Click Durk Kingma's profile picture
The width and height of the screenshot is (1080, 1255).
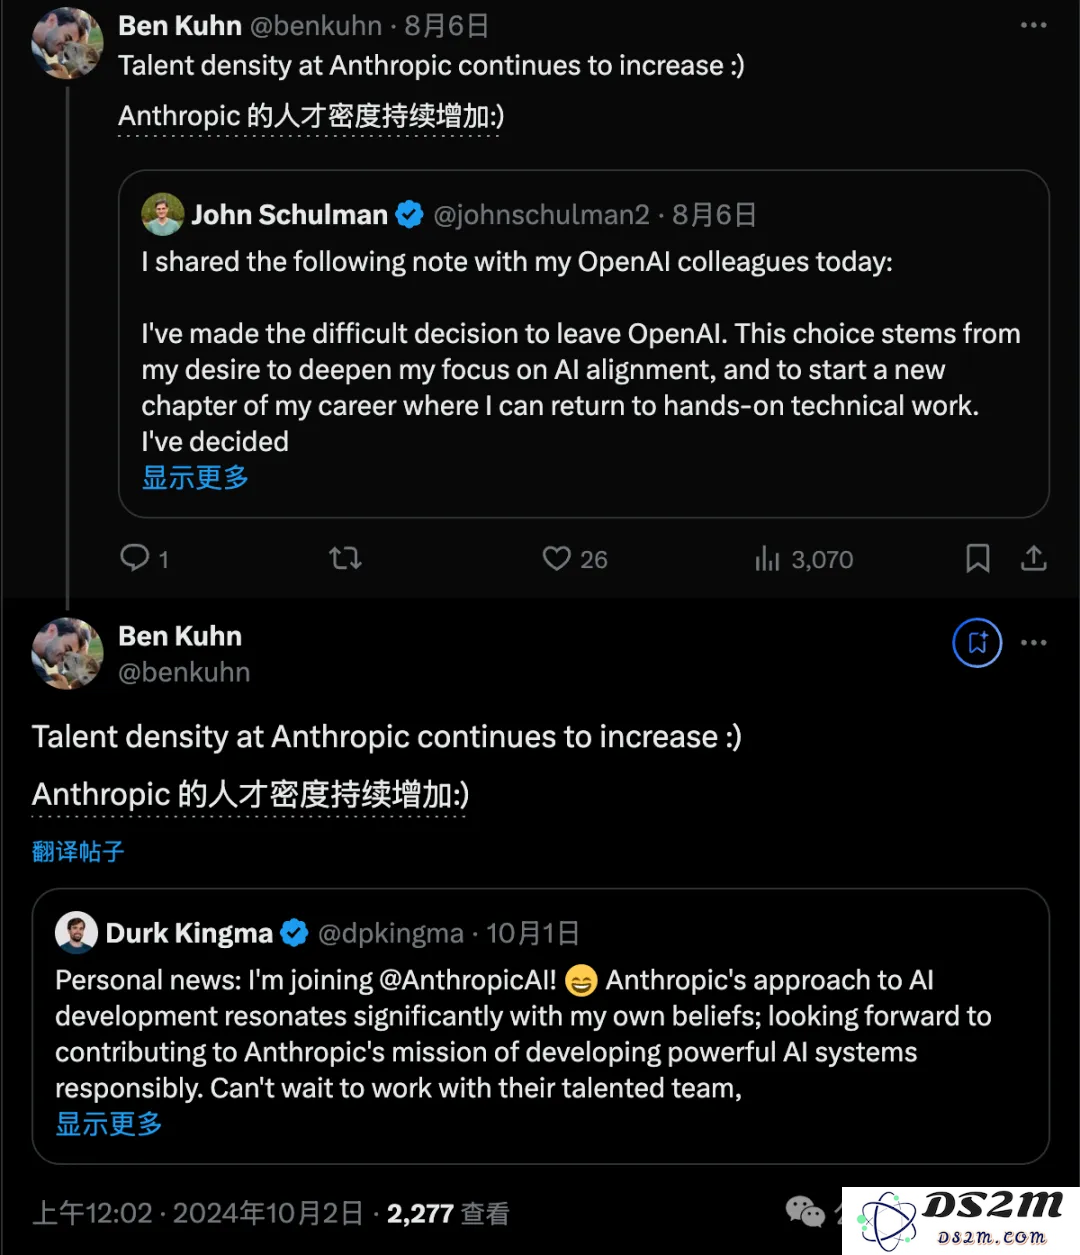tap(76, 932)
